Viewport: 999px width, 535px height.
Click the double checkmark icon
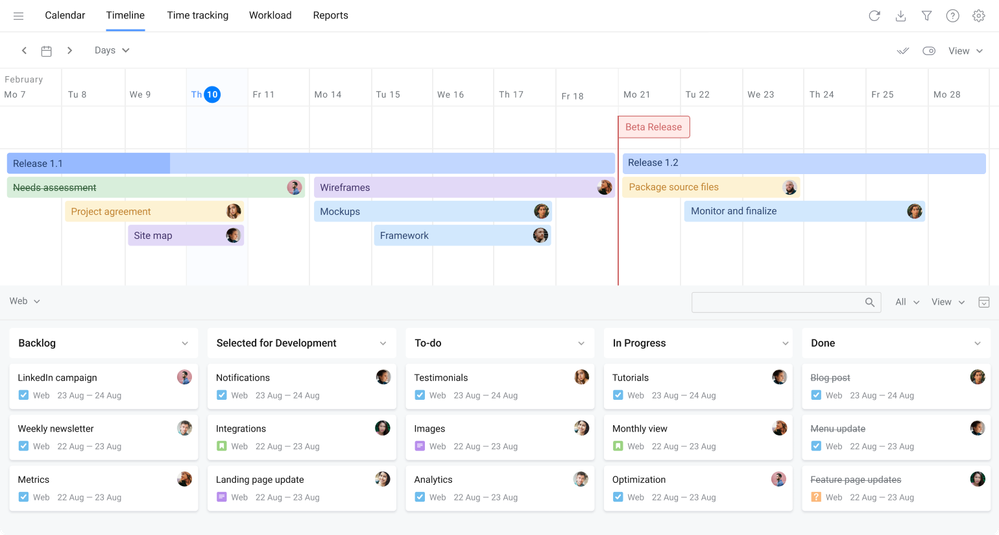point(903,51)
